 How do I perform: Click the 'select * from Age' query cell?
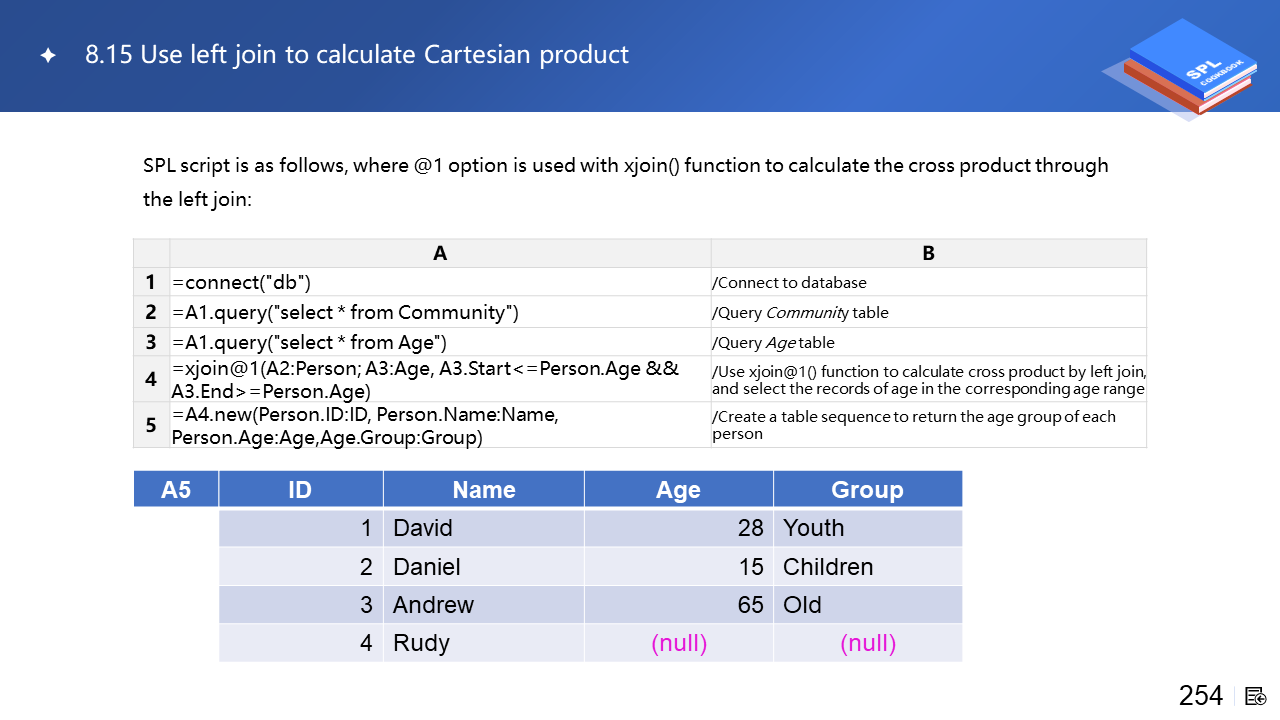point(440,342)
